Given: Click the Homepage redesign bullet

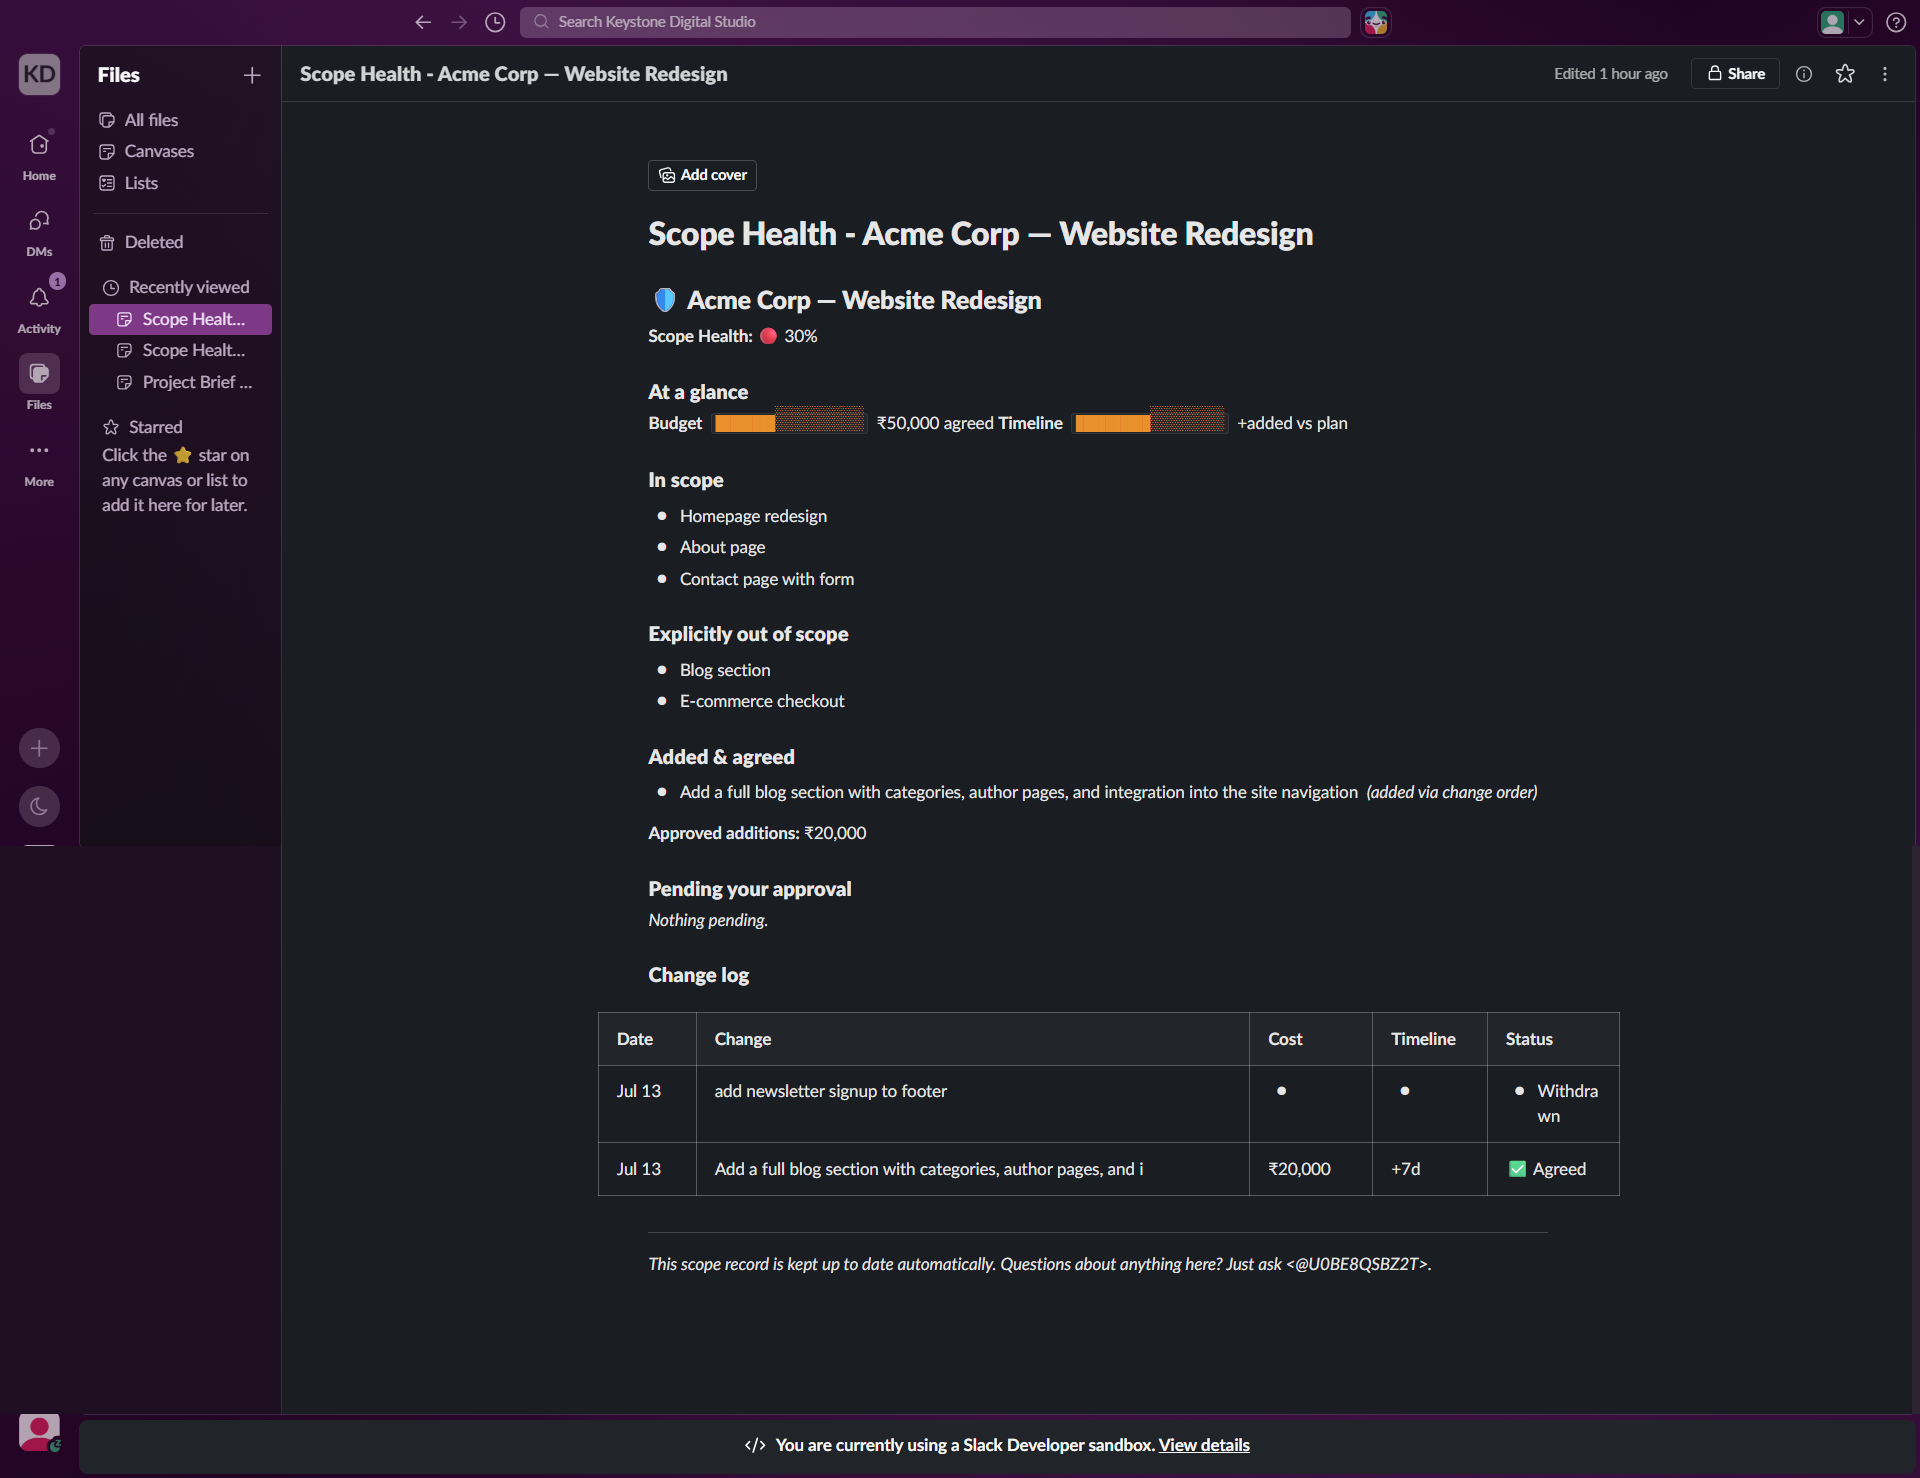Looking at the screenshot, I should click(x=753, y=516).
